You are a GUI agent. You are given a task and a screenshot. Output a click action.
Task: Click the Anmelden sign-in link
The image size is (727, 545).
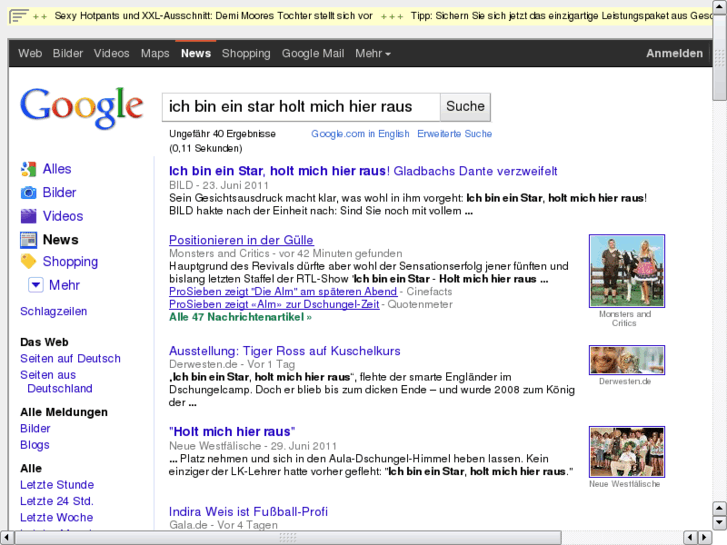674,53
